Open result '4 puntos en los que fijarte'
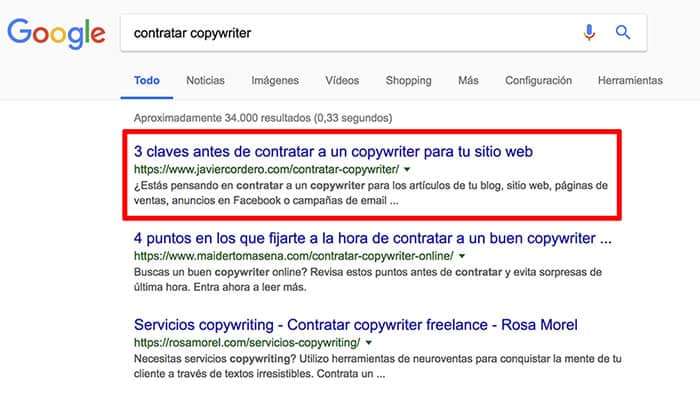The width and height of the screenshot is (700, 400). coord(372,238)
